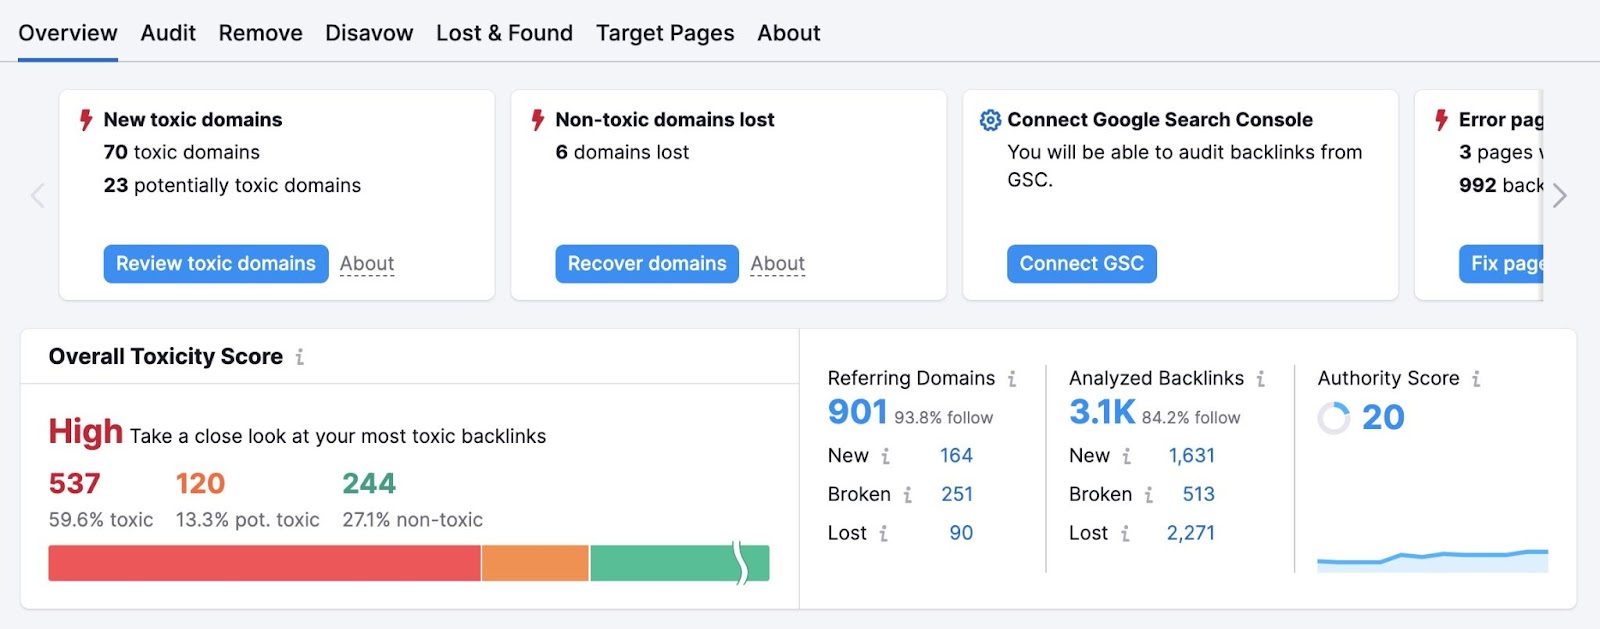Image resolution: width=1600 pixels, height=629 pixels.
Task: Click Review toxic domains button
Action: (216, 264)
